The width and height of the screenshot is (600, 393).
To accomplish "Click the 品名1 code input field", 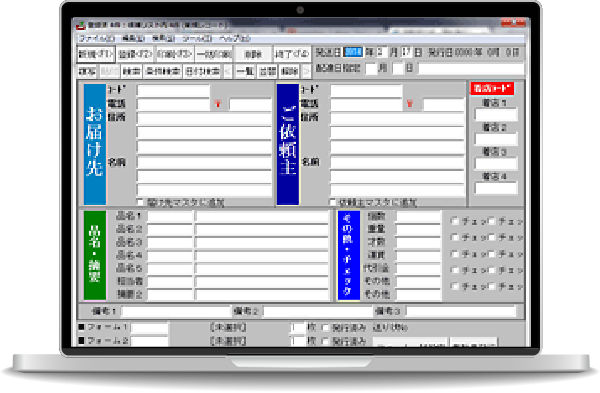I will click(x=170, y=217).
